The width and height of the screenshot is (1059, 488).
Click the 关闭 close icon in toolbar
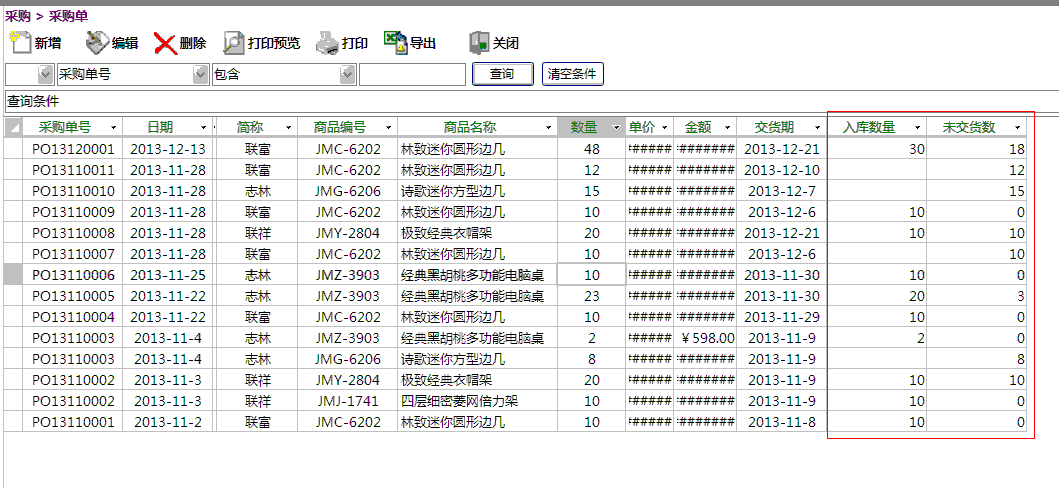[479, 43]
